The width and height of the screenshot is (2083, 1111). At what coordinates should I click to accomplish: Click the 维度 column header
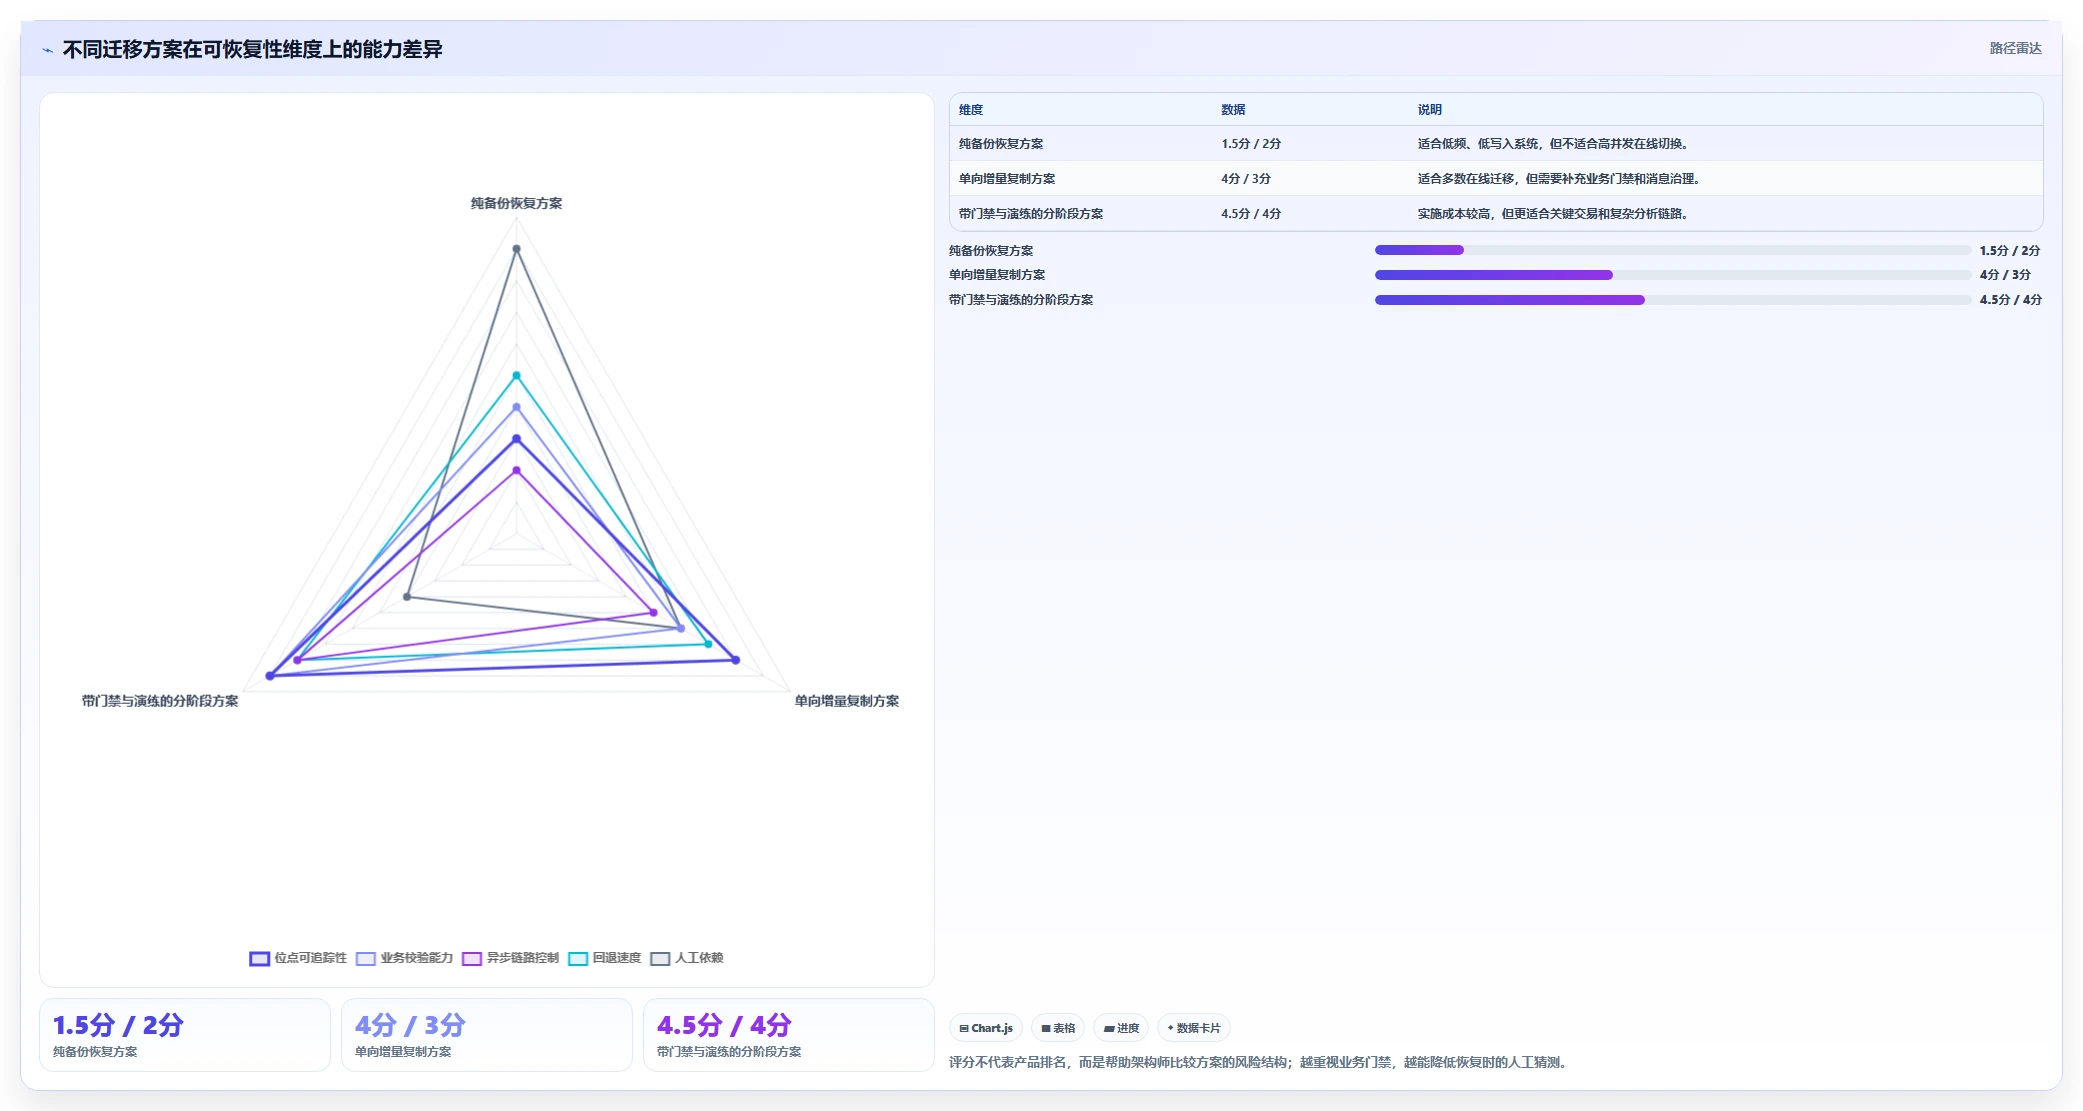(x=971, y=110)
